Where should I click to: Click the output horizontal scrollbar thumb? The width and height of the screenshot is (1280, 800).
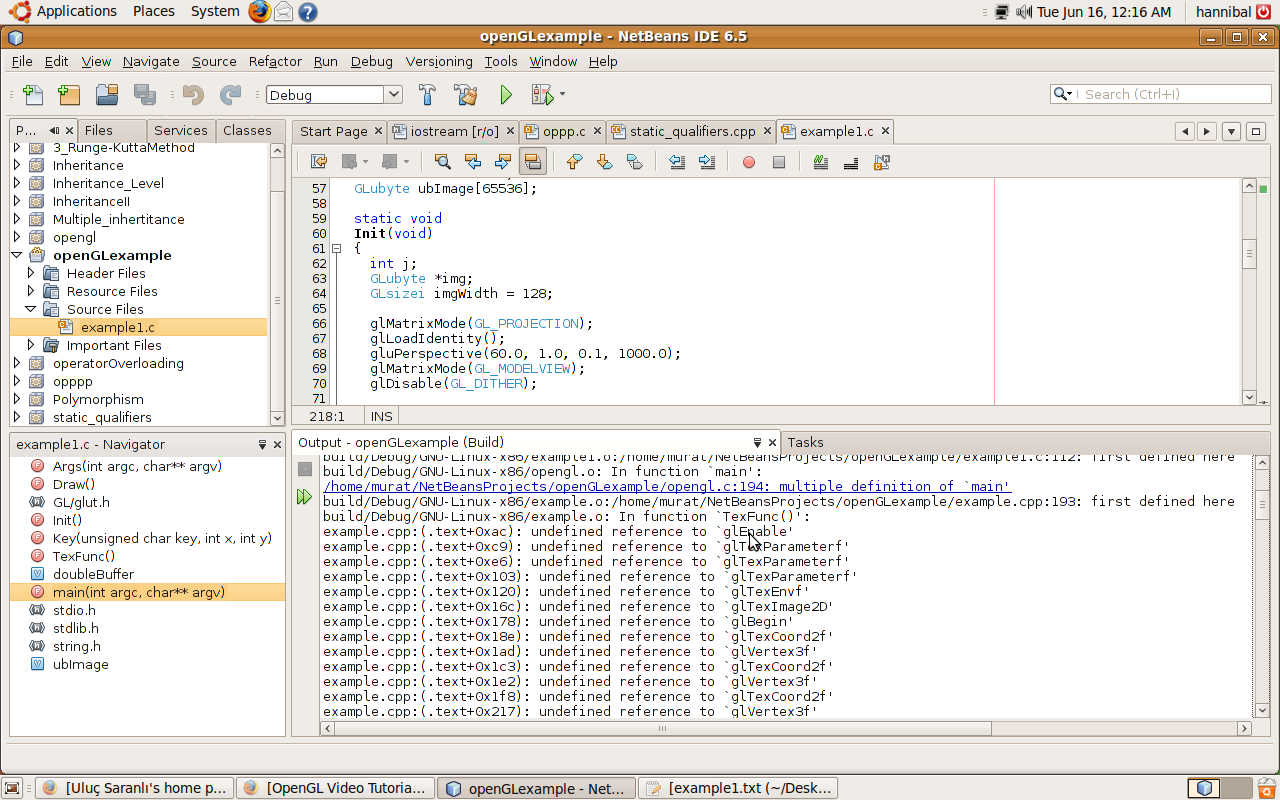point(662,729)
